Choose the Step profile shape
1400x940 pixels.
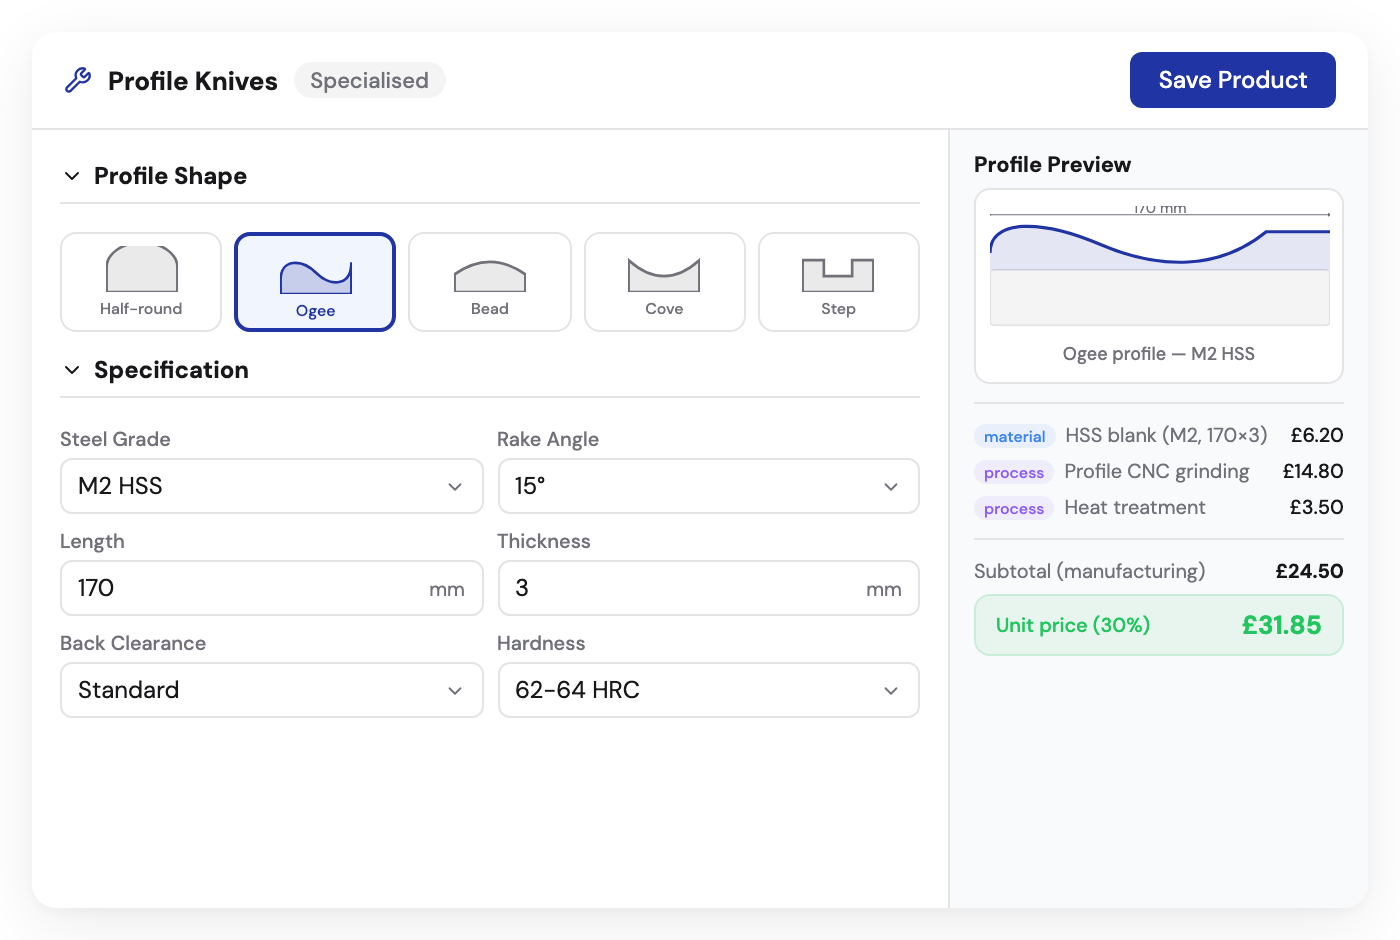pyautogui.click(x=838, y=282)
